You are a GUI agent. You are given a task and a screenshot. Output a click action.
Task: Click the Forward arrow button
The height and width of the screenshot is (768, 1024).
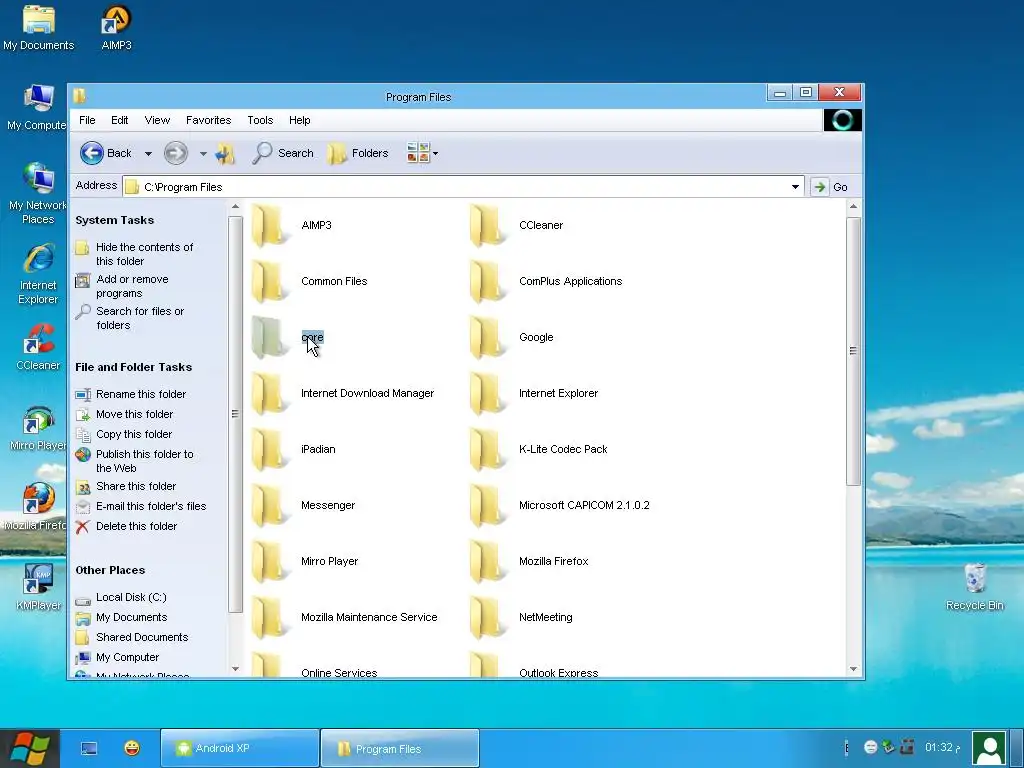coord(176,153)
